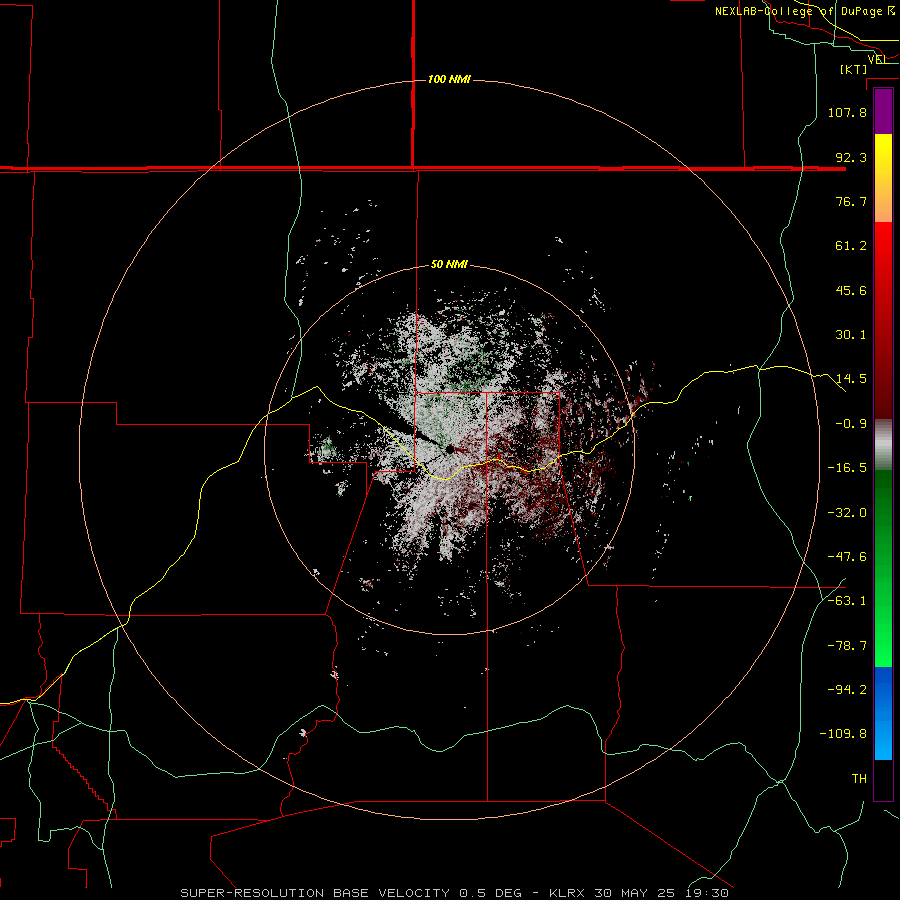Click the KLRX radar site dot at ring center

(x=450, y=449)
